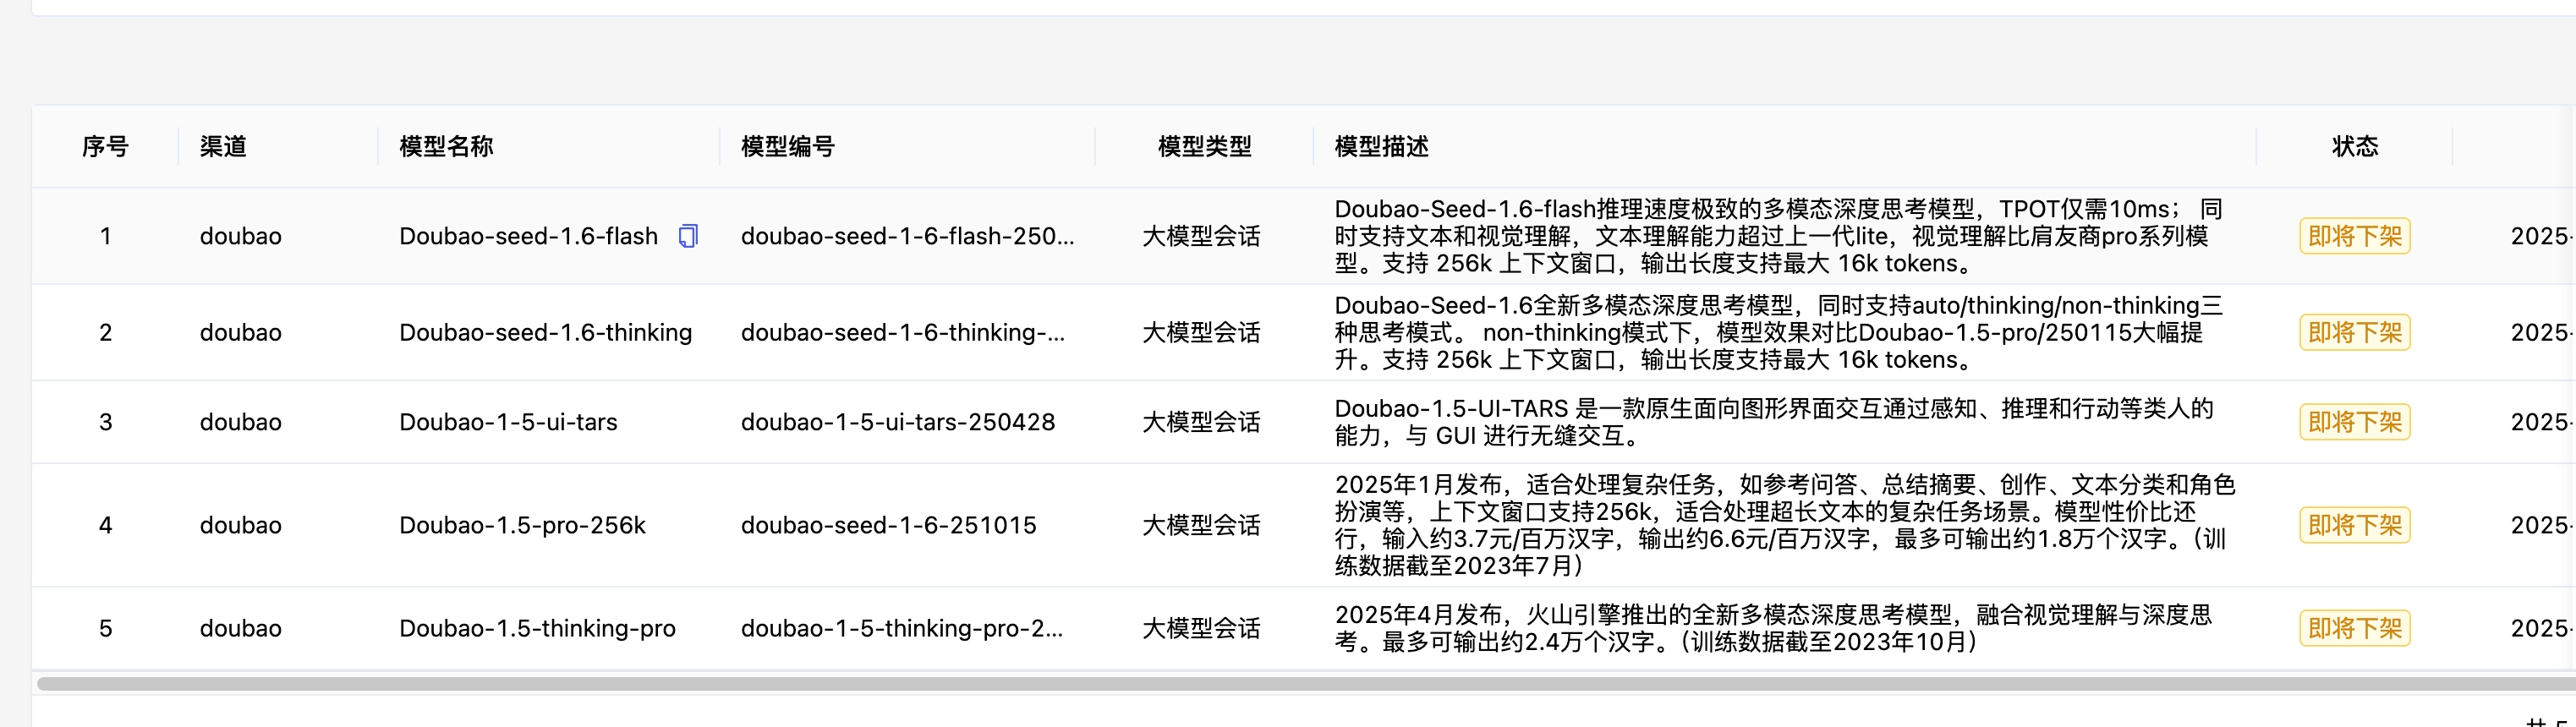Click model ID doubao-1-5-thinking-pro-2...

click(x=902, y=628)
